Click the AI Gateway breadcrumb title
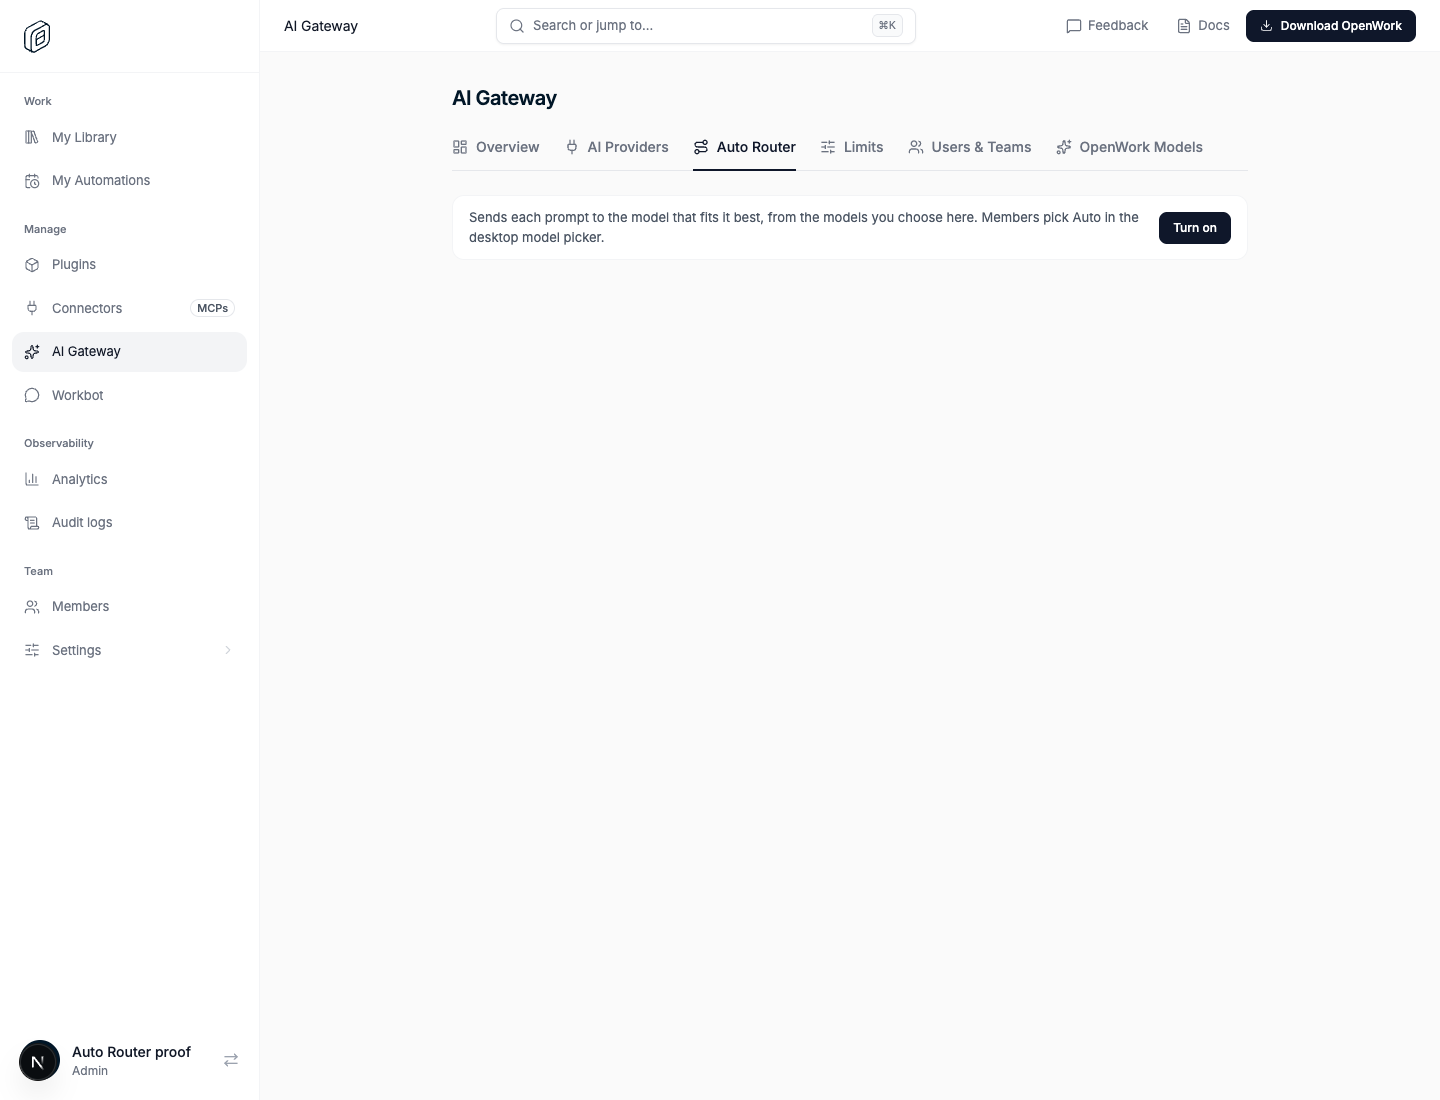Viewport: 1440px width, 1100px height. point(321,26)
